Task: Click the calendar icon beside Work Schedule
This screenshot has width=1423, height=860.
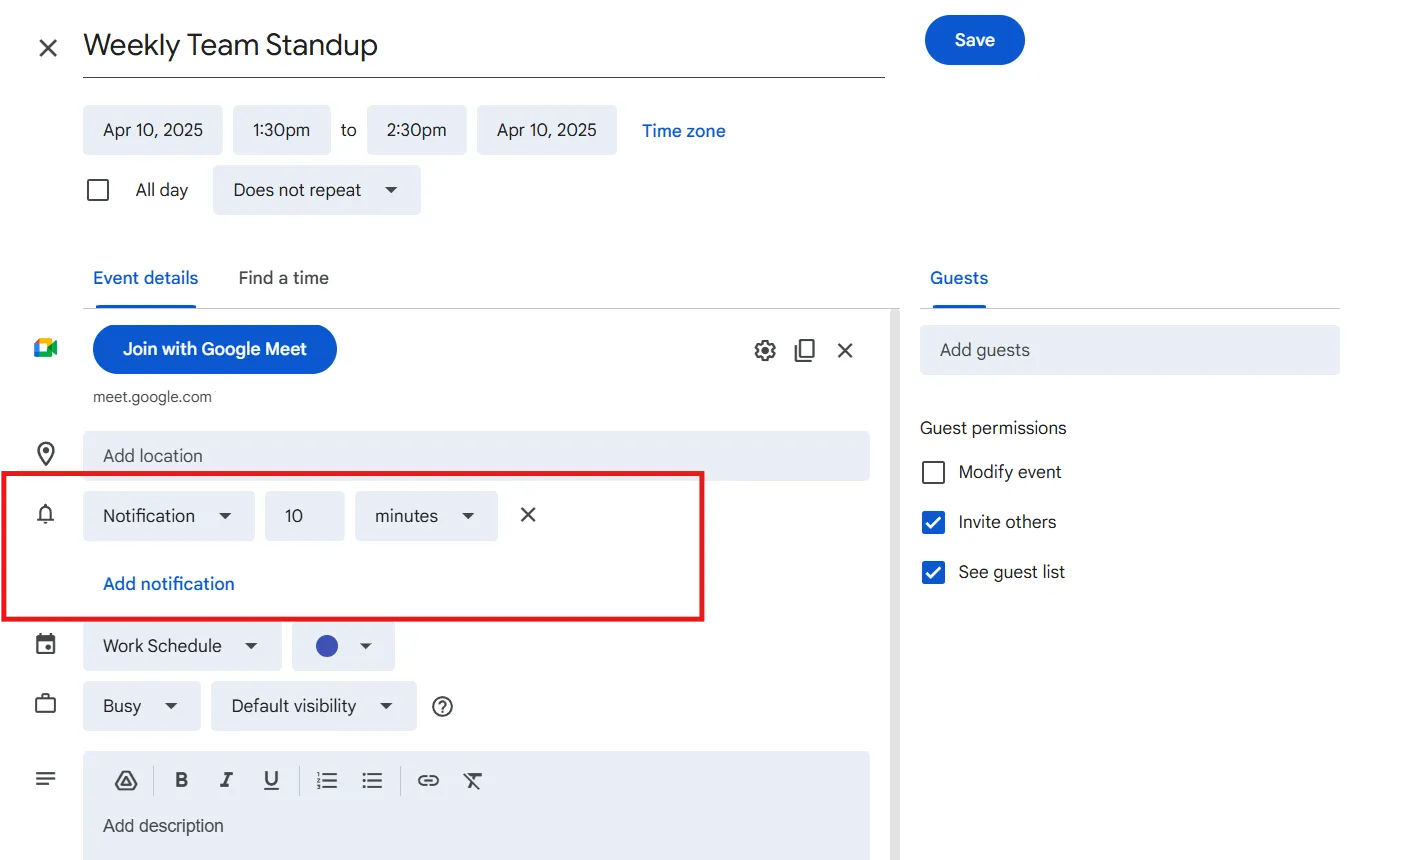Action: pos(46,644)
